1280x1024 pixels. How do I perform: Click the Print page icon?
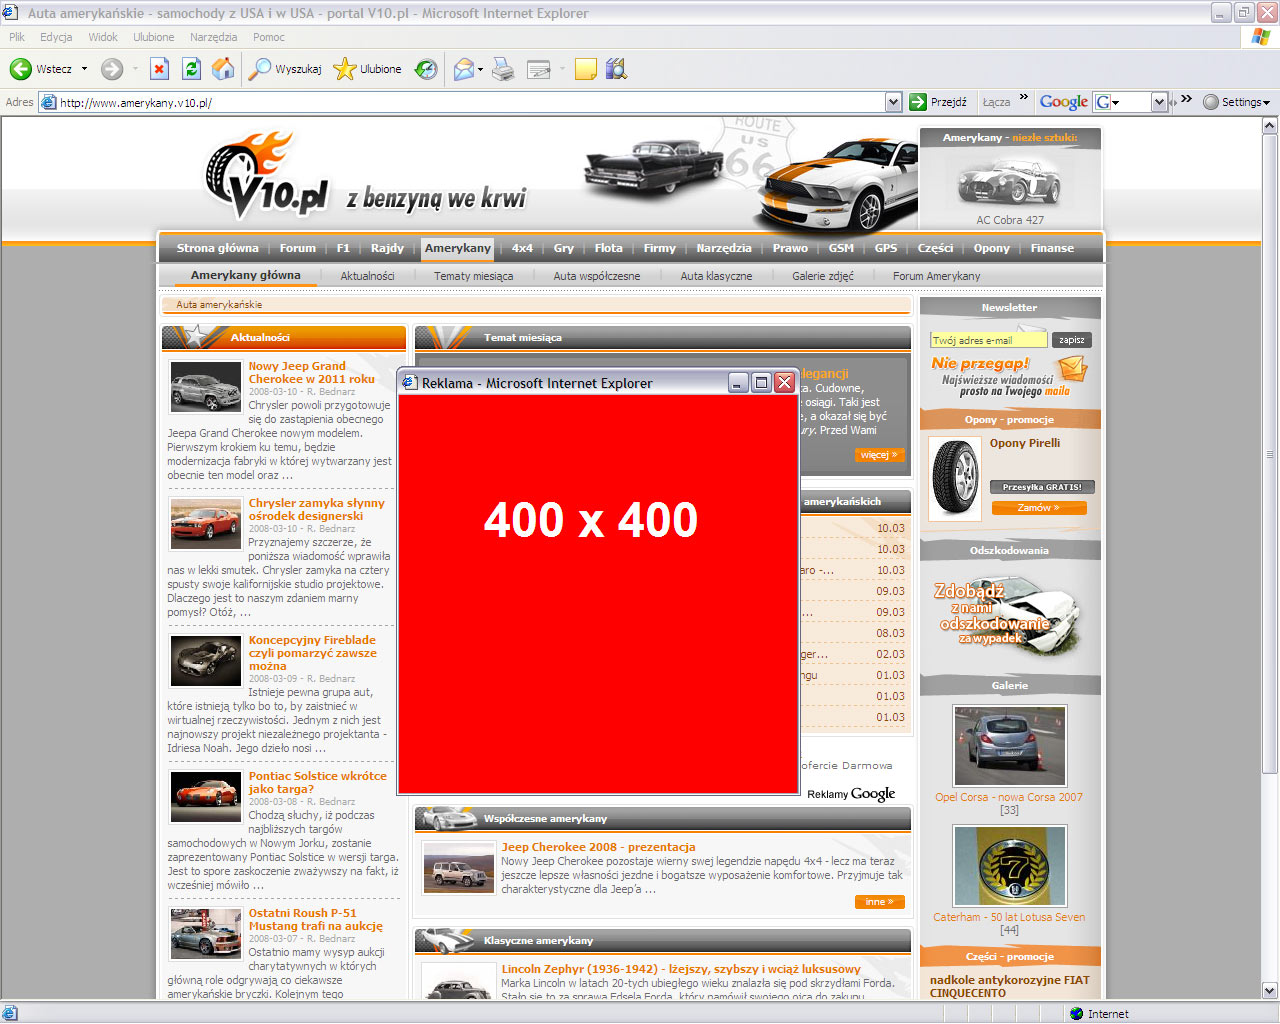point(503,69)
